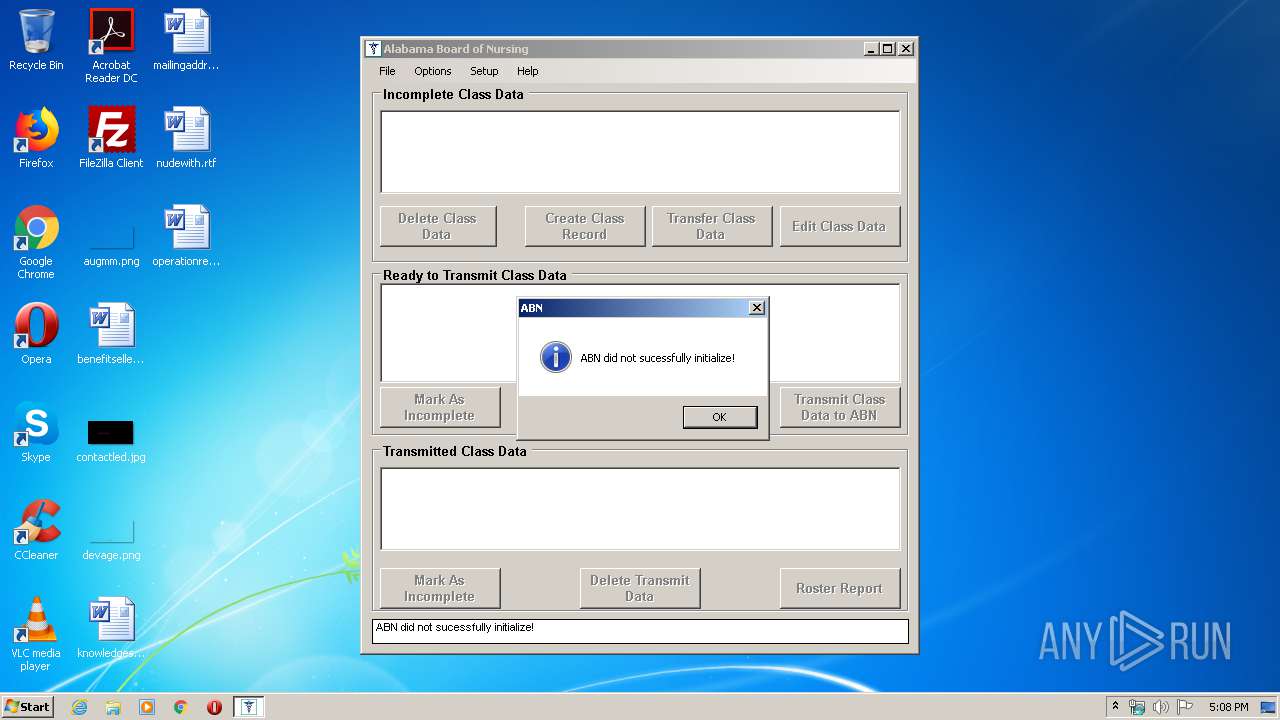The height and width of the screenshot is (720, 1280).
Task: Click Mark As Incomplete under Transmitted Class Data
Action: 439,588
